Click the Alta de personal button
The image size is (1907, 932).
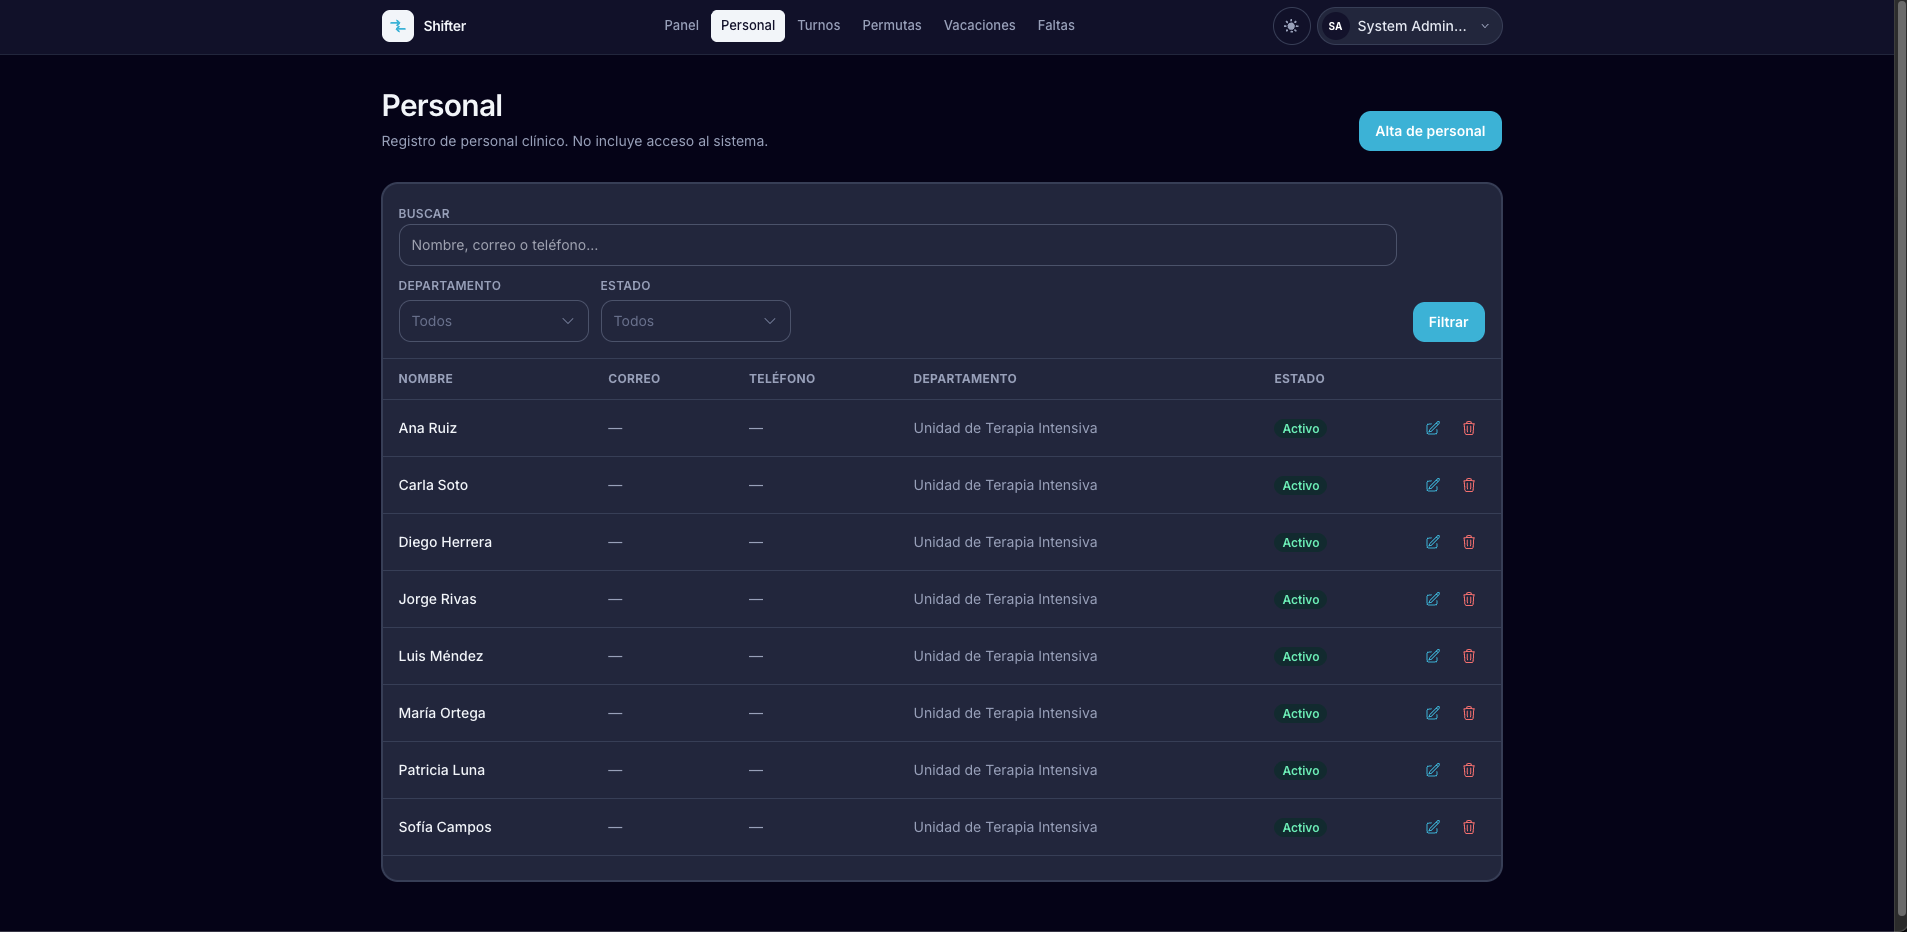pyautogui.click(x=1430, y=131)
